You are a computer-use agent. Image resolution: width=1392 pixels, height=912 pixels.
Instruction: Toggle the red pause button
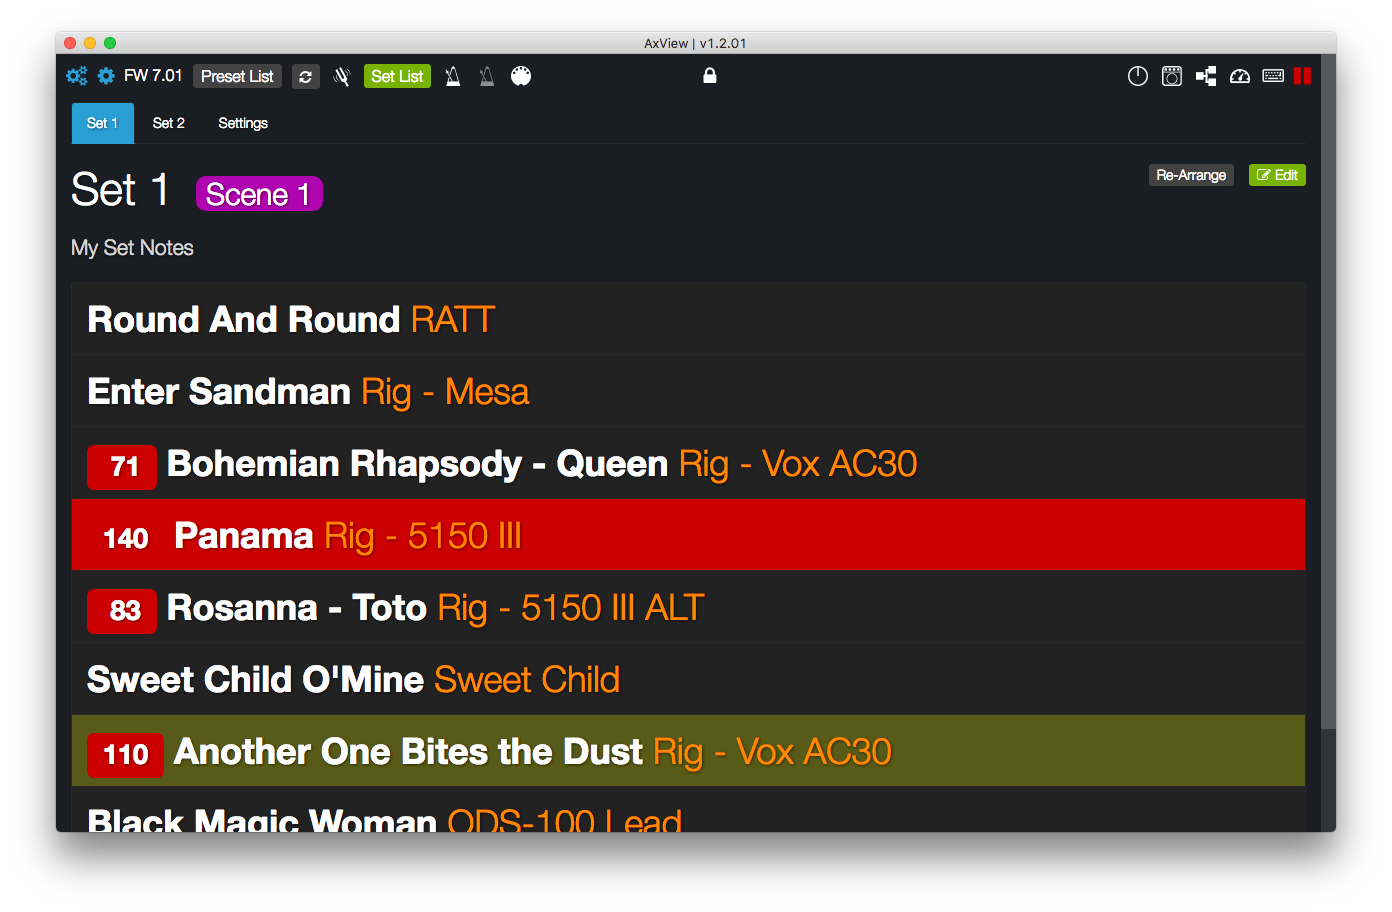(1302, 76)
